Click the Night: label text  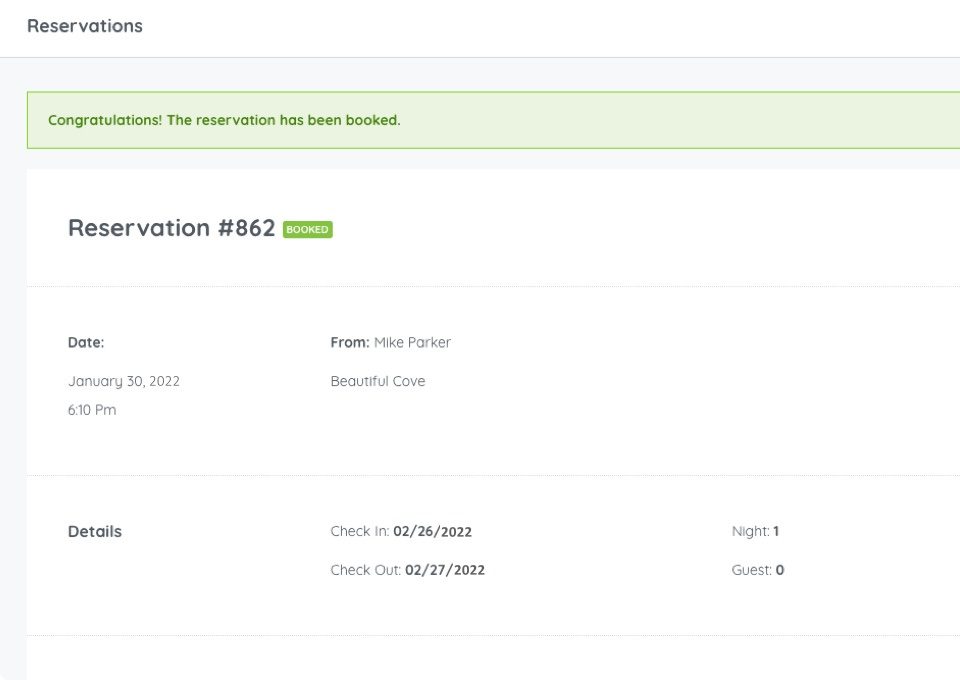pos(751,531)
